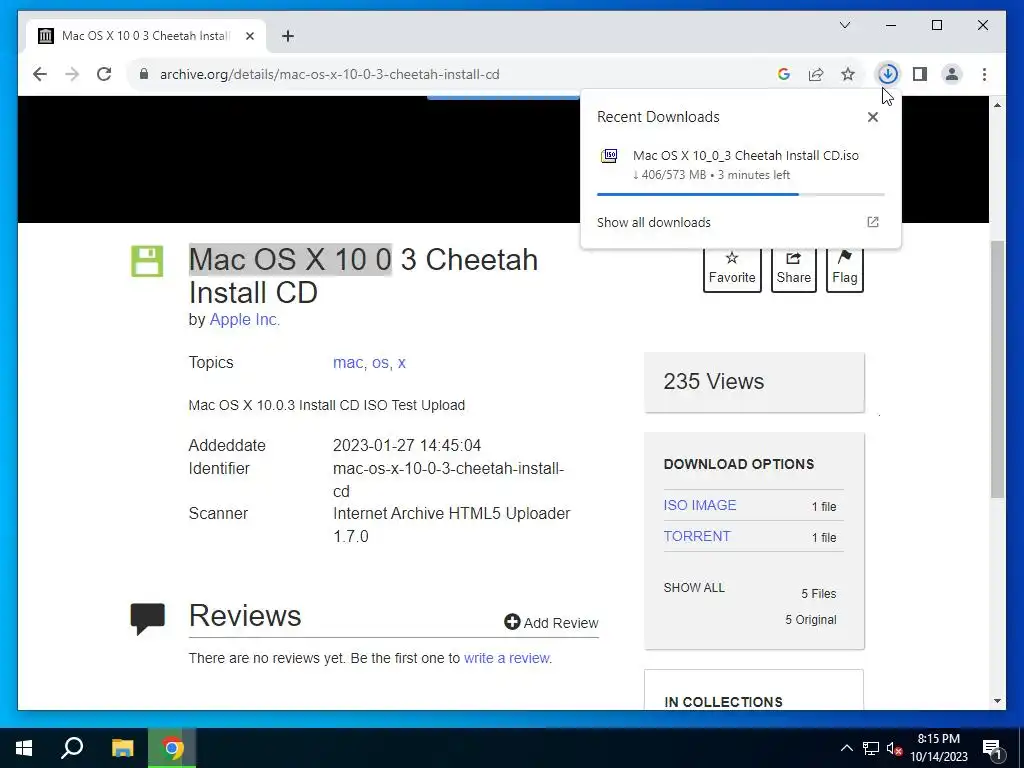Favorite this archive item
The width and height of the screenshot is (1024, 768).
pos(732,268)
